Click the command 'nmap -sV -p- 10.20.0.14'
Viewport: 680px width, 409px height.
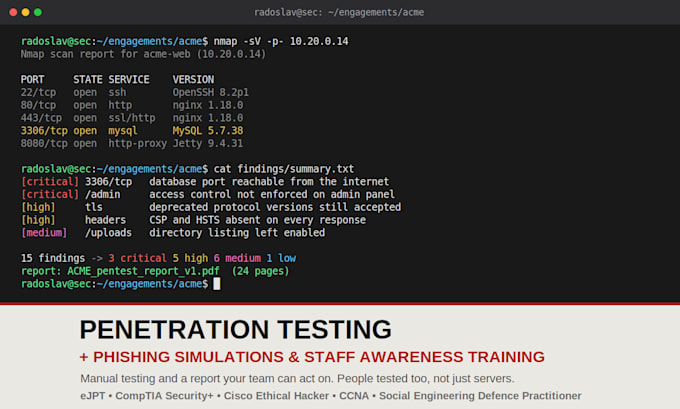coord(281,41)
